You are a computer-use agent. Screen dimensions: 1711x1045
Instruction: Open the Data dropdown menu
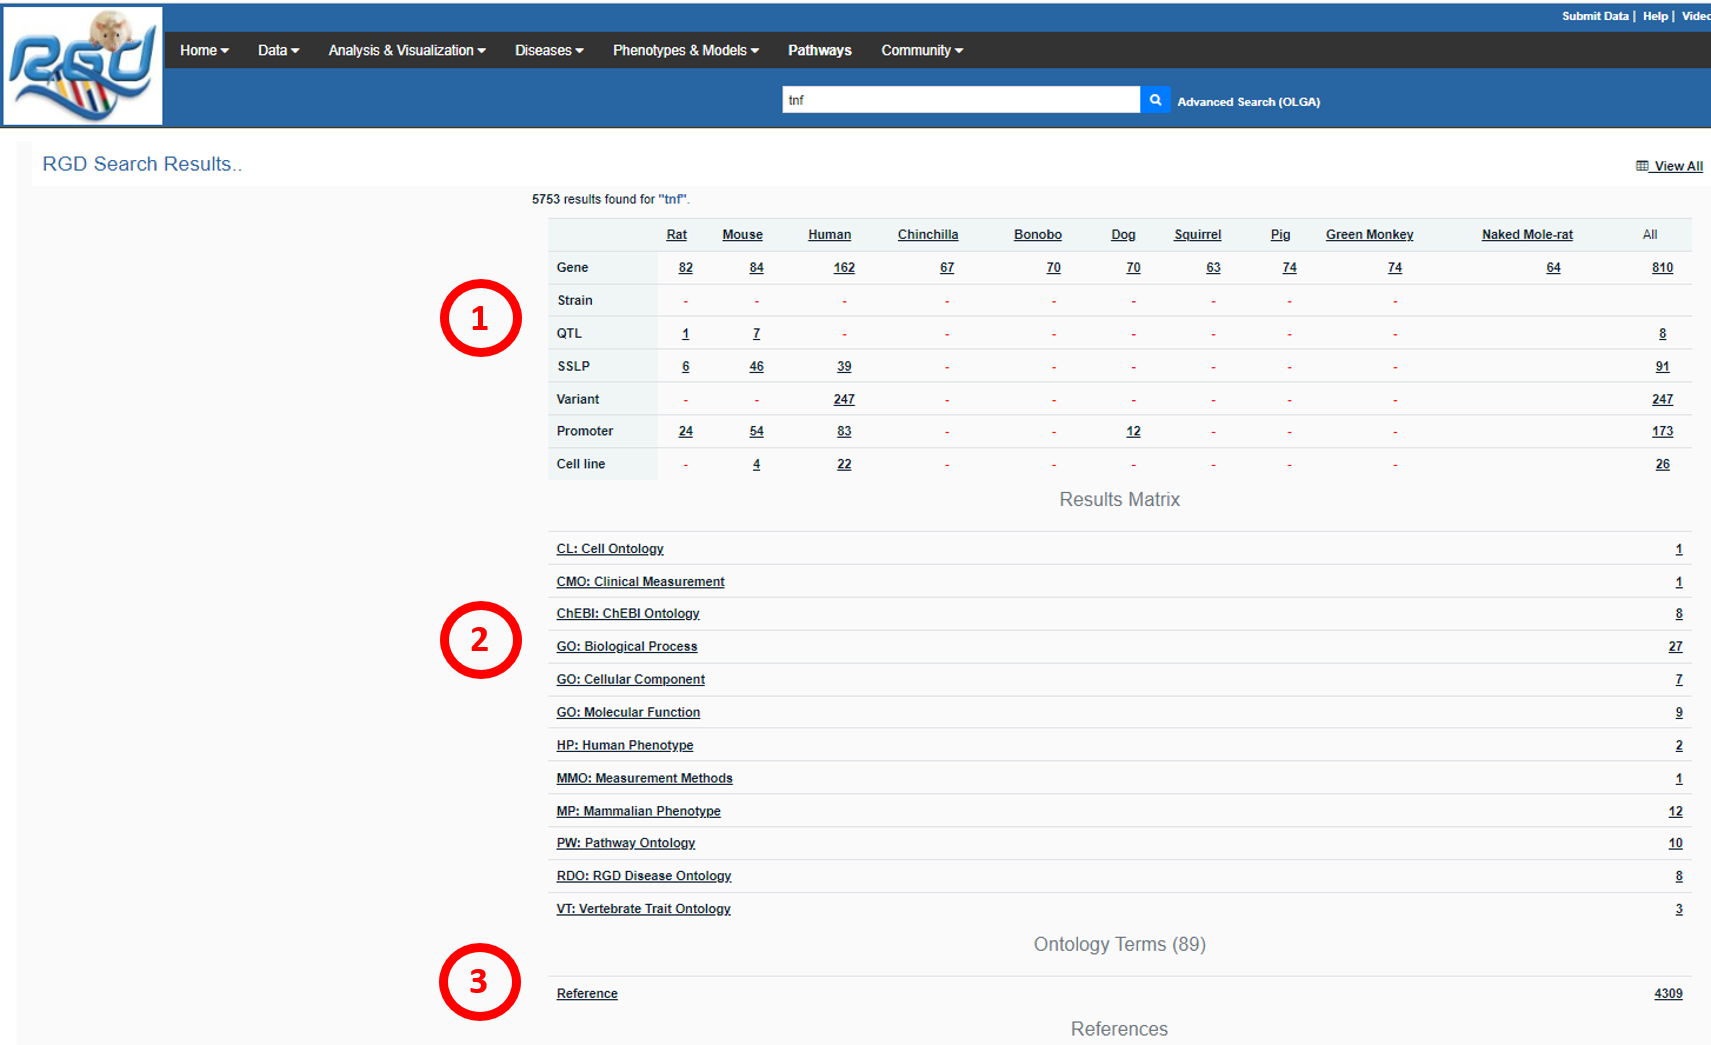tap(278, 50)
